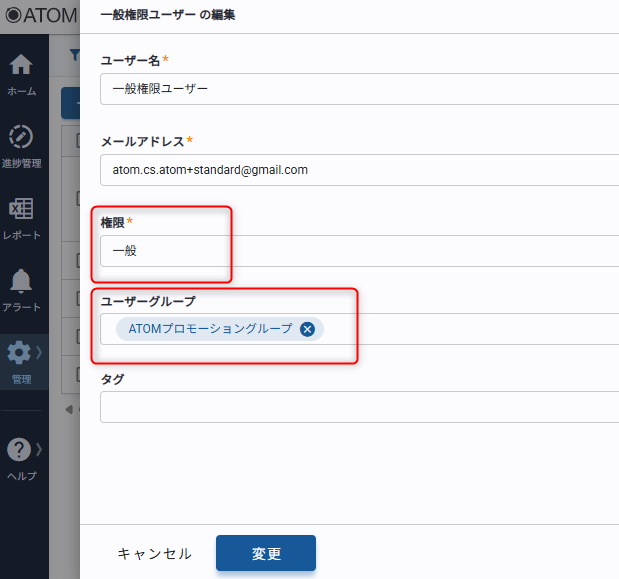619x579 pixels.
Task: Remove the ATOMプロモーショングループ chip with its x icon
Action: [x=308, y=329]
